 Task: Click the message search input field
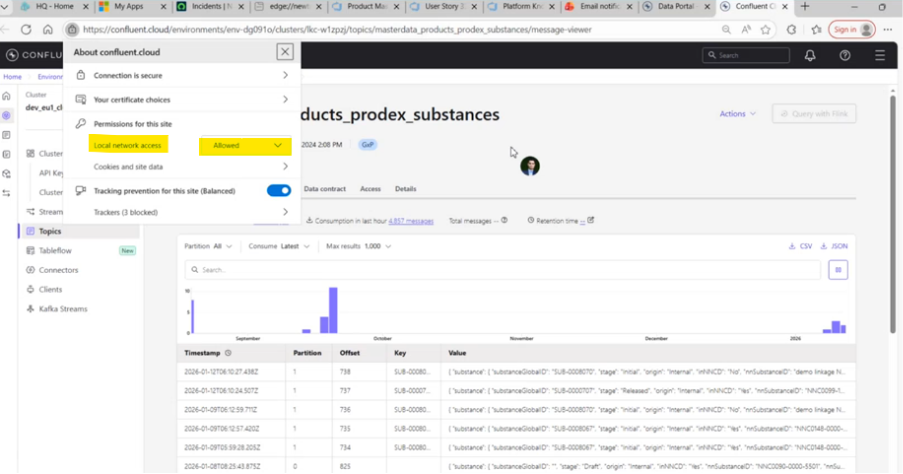502,270
